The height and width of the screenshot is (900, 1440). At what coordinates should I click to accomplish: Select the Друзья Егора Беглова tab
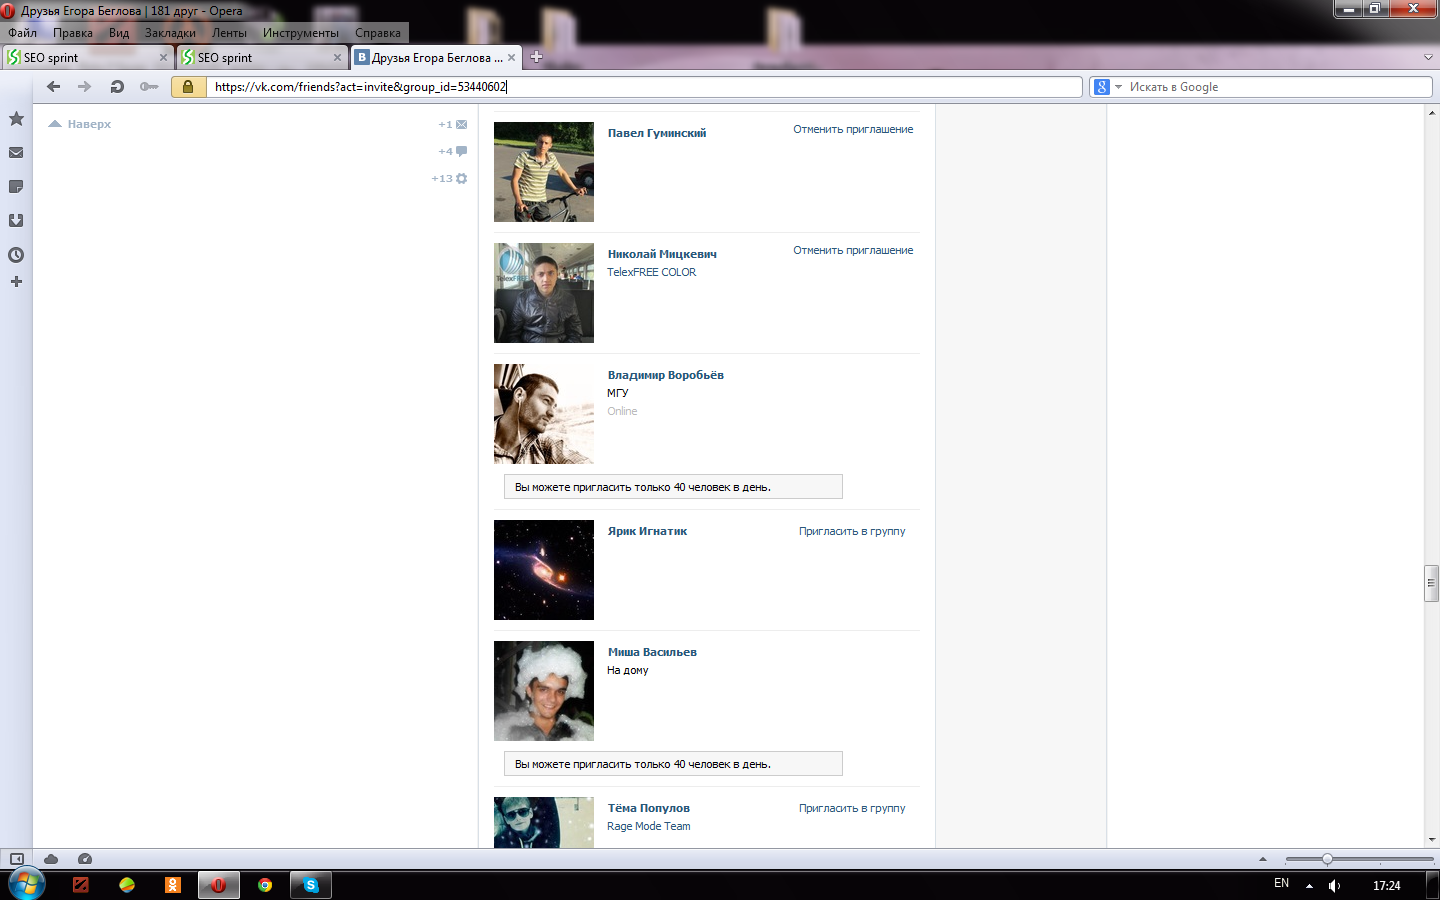coord(436,58)
